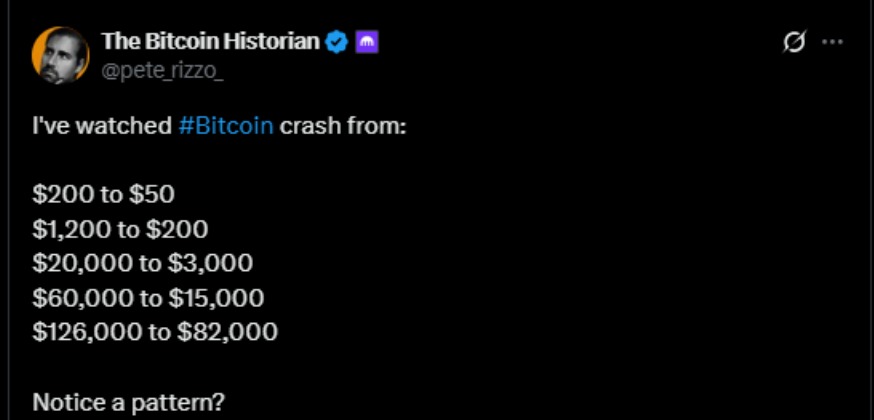Open the three-dot More options menu
Viewport: 874px width, 420px height.
tap(832, 42)
